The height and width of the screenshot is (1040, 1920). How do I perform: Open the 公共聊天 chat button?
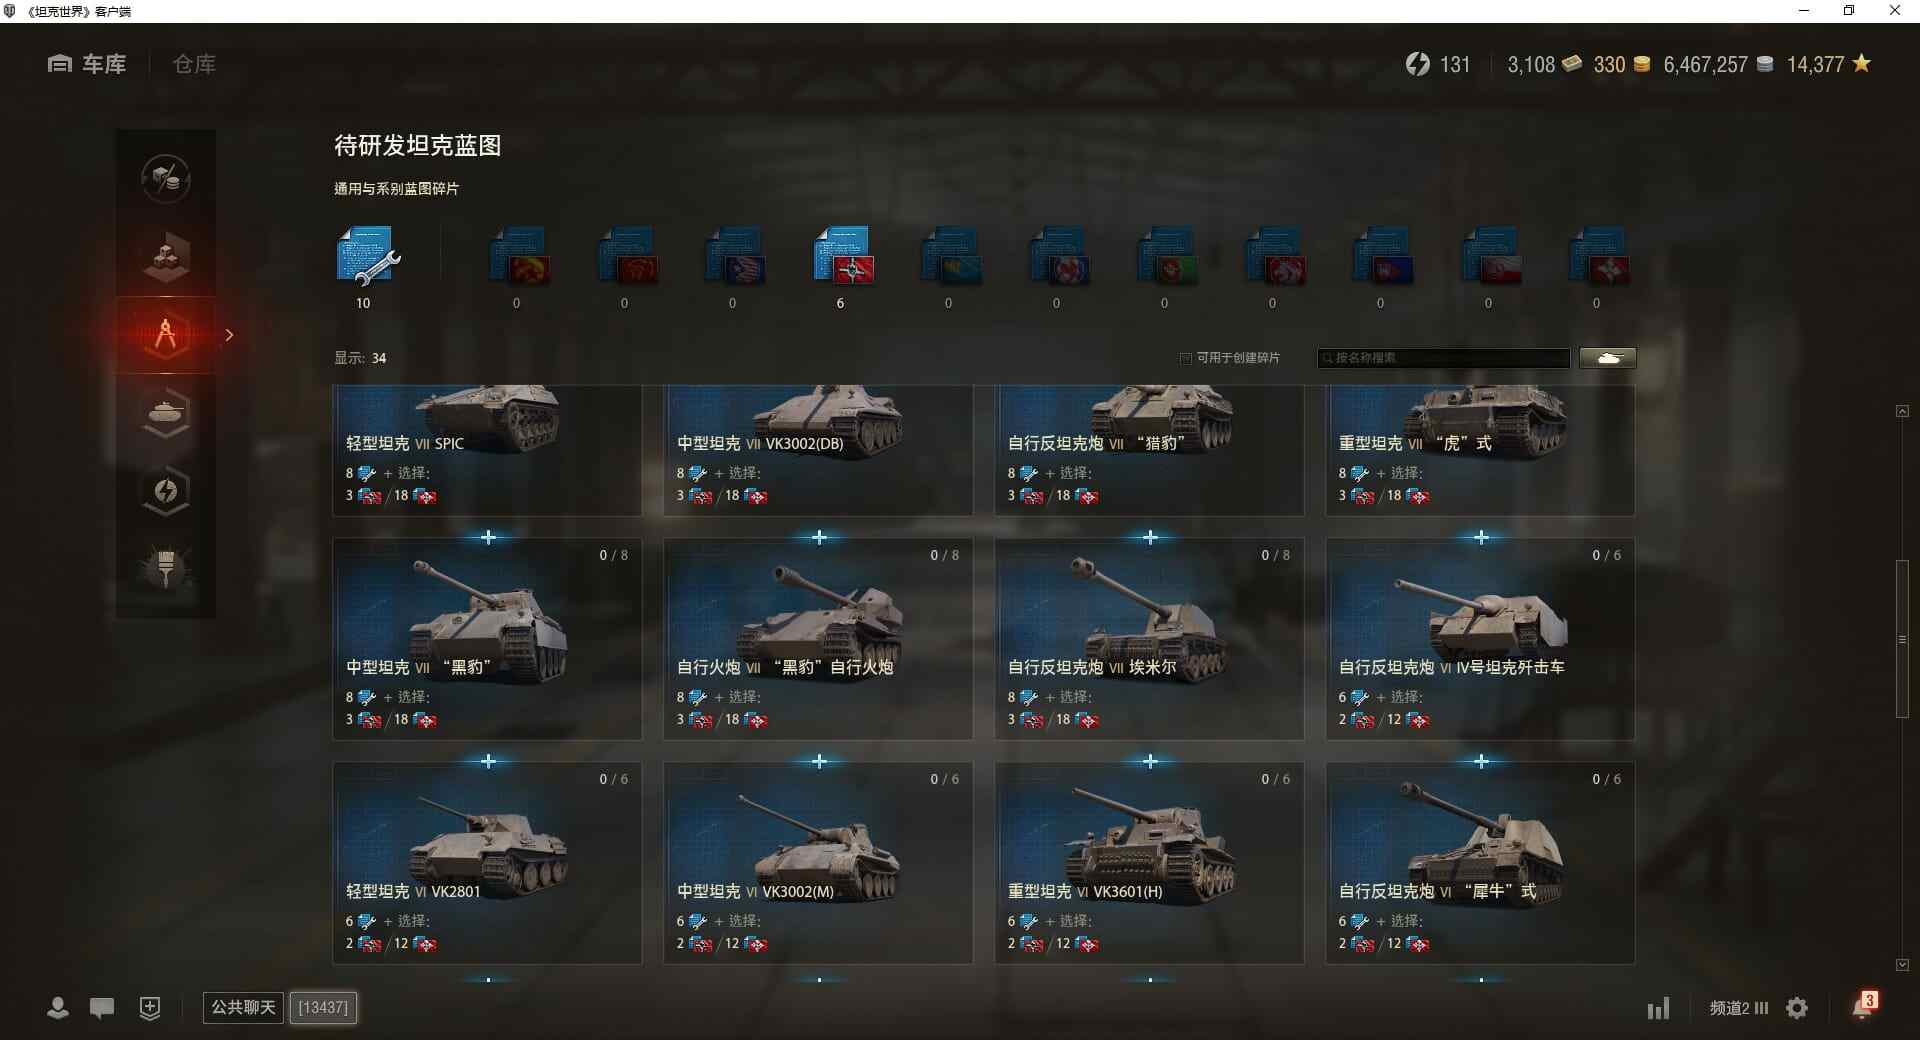(243, 1007)
